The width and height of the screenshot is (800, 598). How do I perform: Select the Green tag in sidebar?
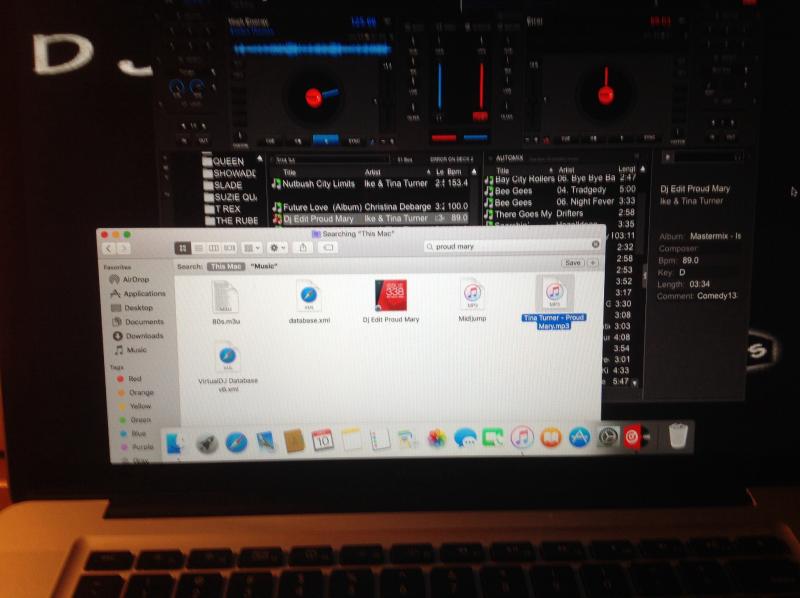(x=135, y=420)
